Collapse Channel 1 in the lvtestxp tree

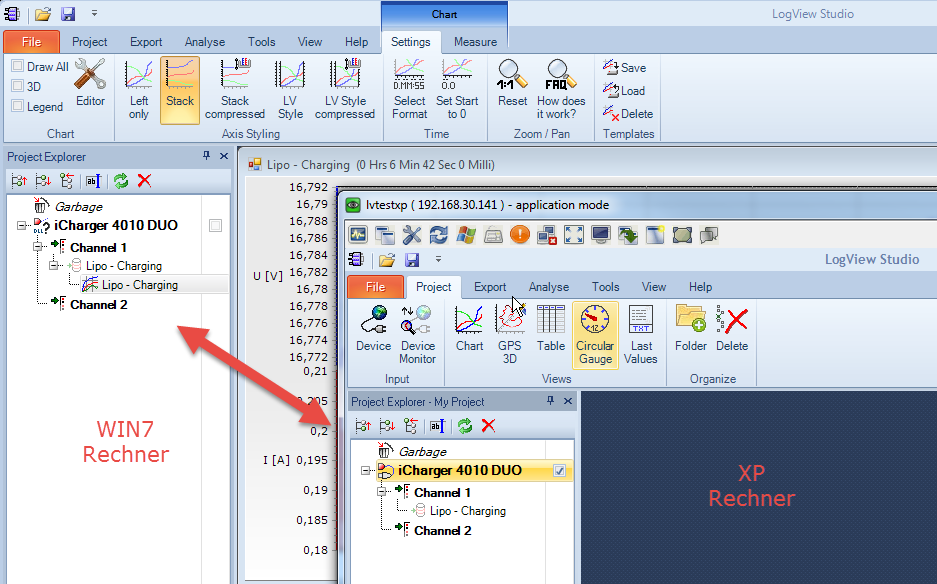pos(381,491)
